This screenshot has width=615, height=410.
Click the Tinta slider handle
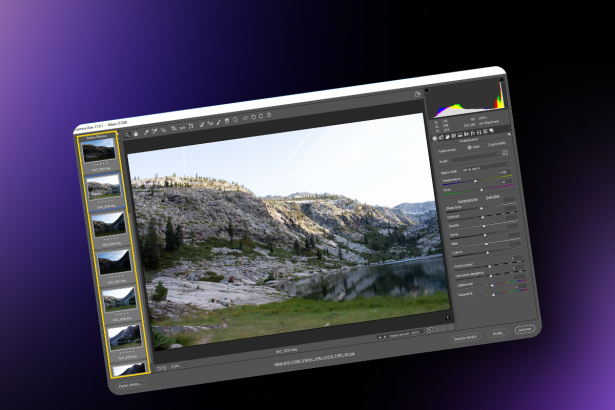(481, 190)
